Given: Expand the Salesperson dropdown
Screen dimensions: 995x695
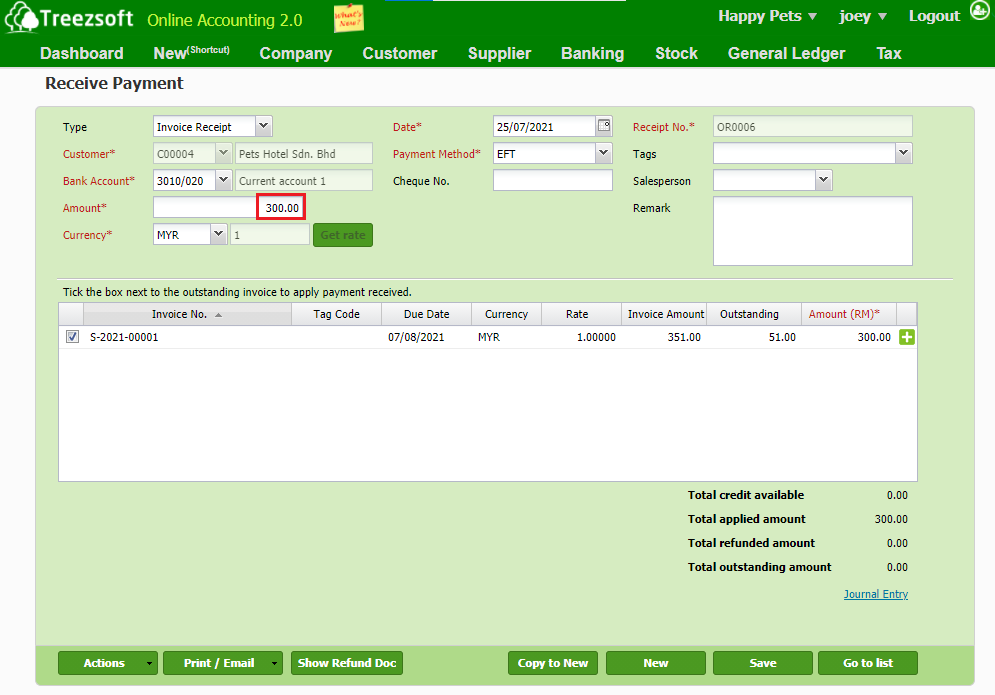Looking at the screenshot, I should tap(823, 181).
